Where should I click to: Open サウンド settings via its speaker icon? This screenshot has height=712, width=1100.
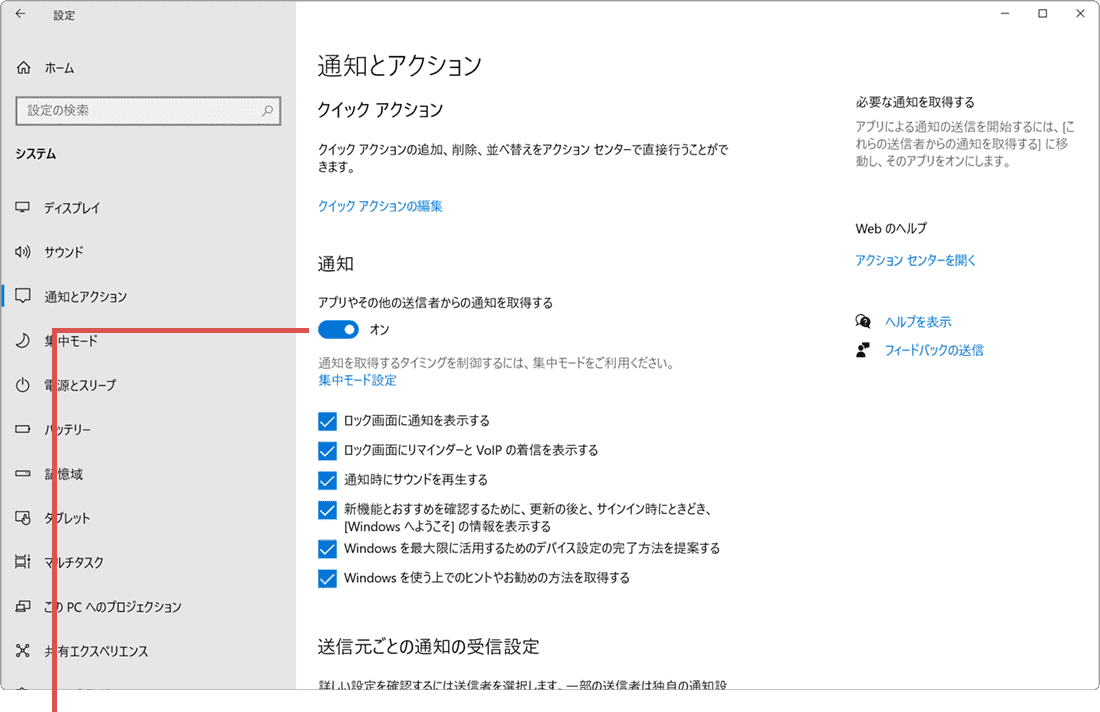pyautogui.click(x=23, y=252)
